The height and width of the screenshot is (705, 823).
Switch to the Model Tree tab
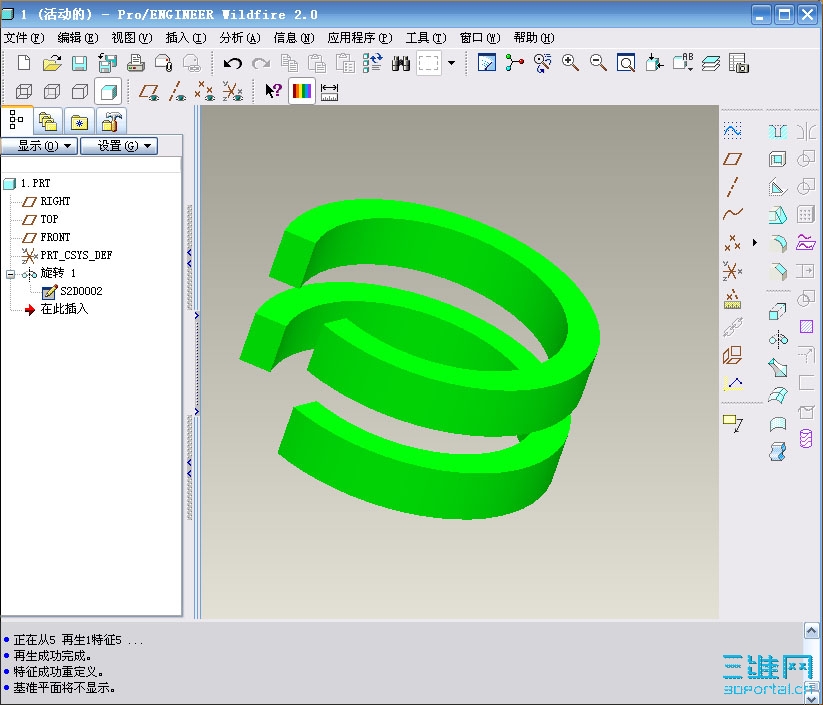click(x=17, y=120)
